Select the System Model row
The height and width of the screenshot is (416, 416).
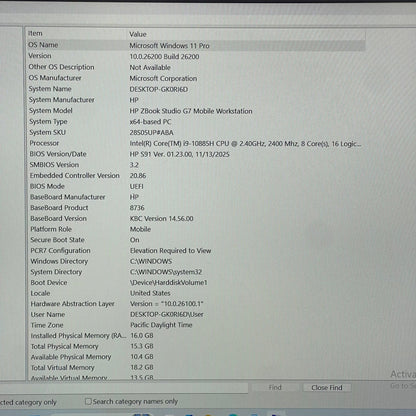pos(196,111)
